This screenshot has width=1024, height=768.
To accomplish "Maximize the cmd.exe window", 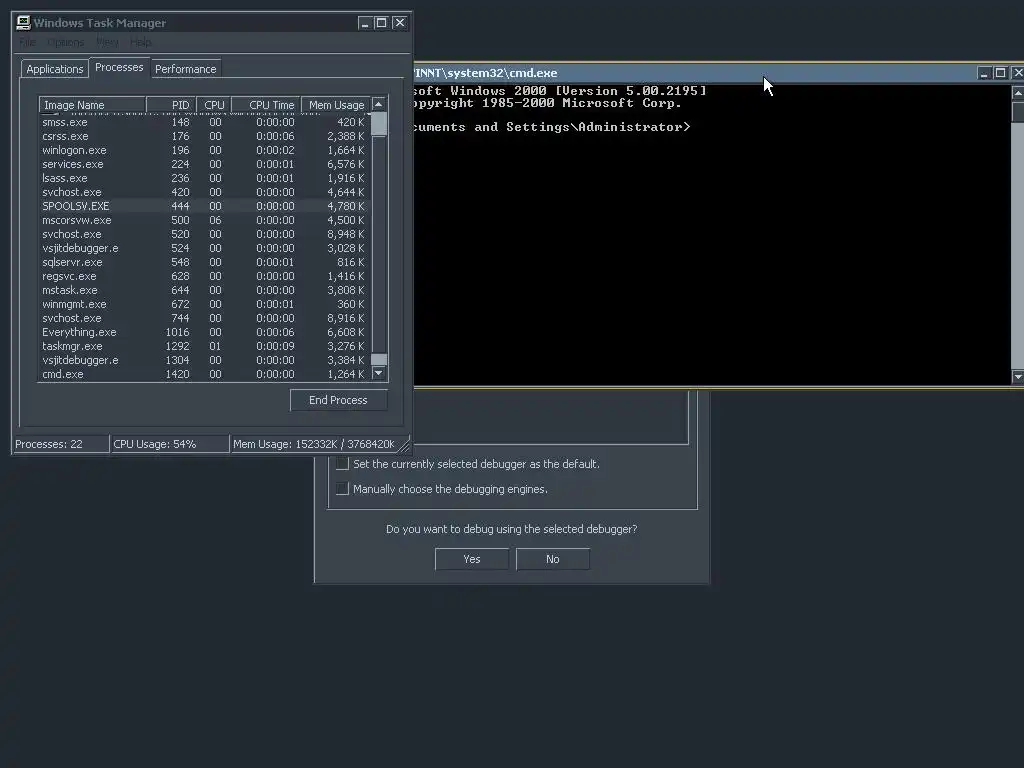I will tap(1000, 73).
